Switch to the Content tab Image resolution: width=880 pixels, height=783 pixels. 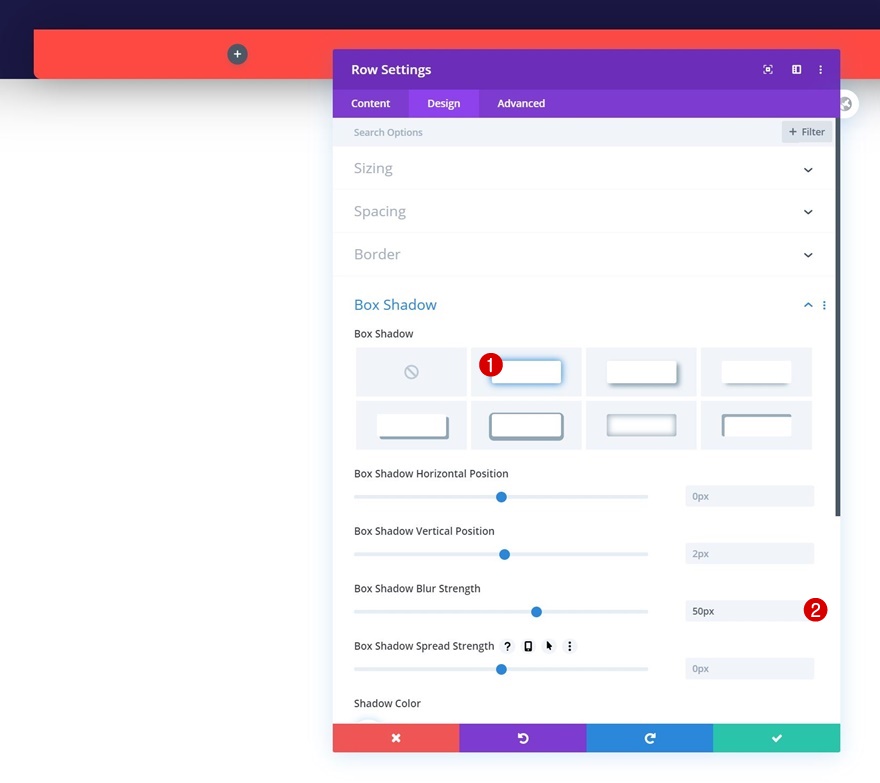[x=370, y=103]
